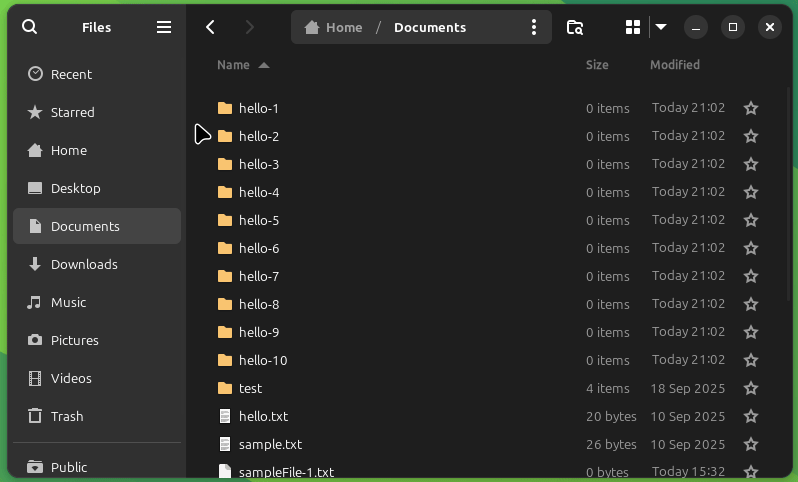
Task: Sort files by the Name column header
Action: coord(233,65)
